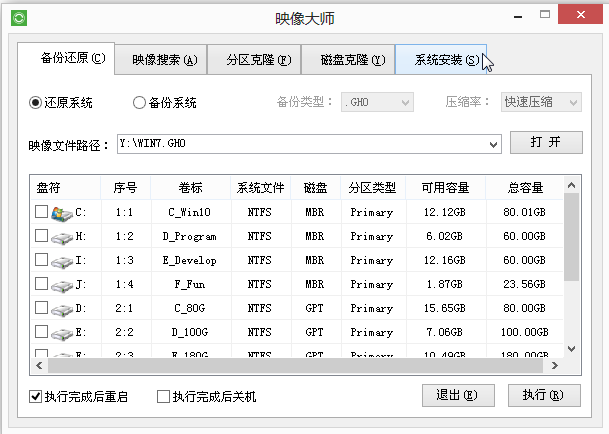Click the I: drive icon
The image size is (609, 434).
point(62,260)
